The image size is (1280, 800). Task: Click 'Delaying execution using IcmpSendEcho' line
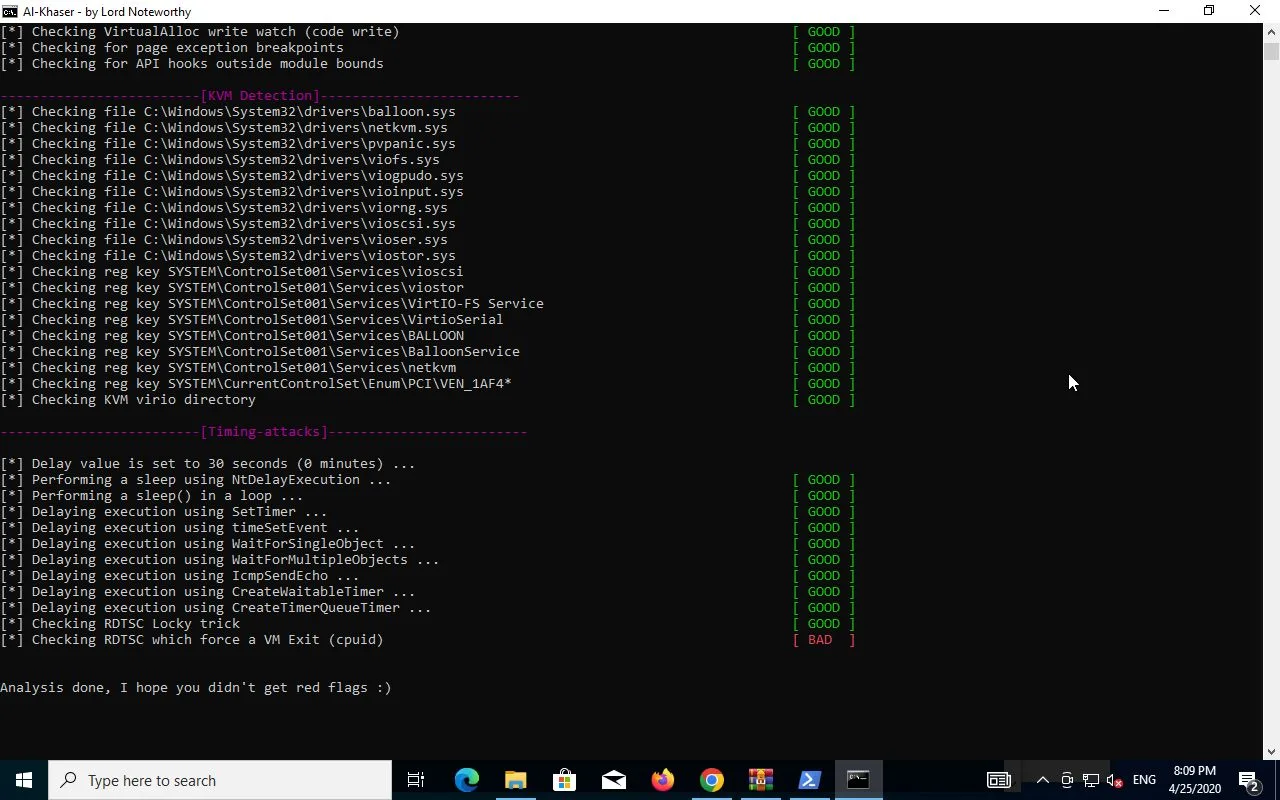click(x=180, y=576)
